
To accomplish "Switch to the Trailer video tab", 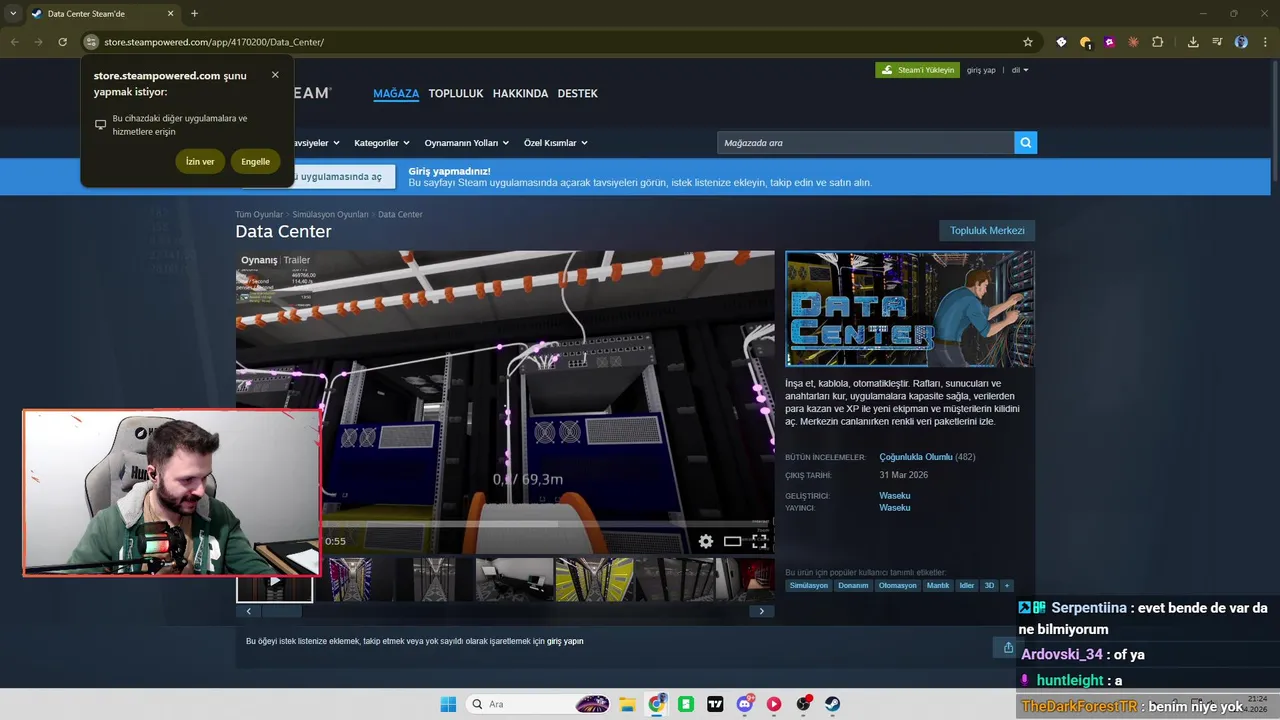I will (297, 260).
